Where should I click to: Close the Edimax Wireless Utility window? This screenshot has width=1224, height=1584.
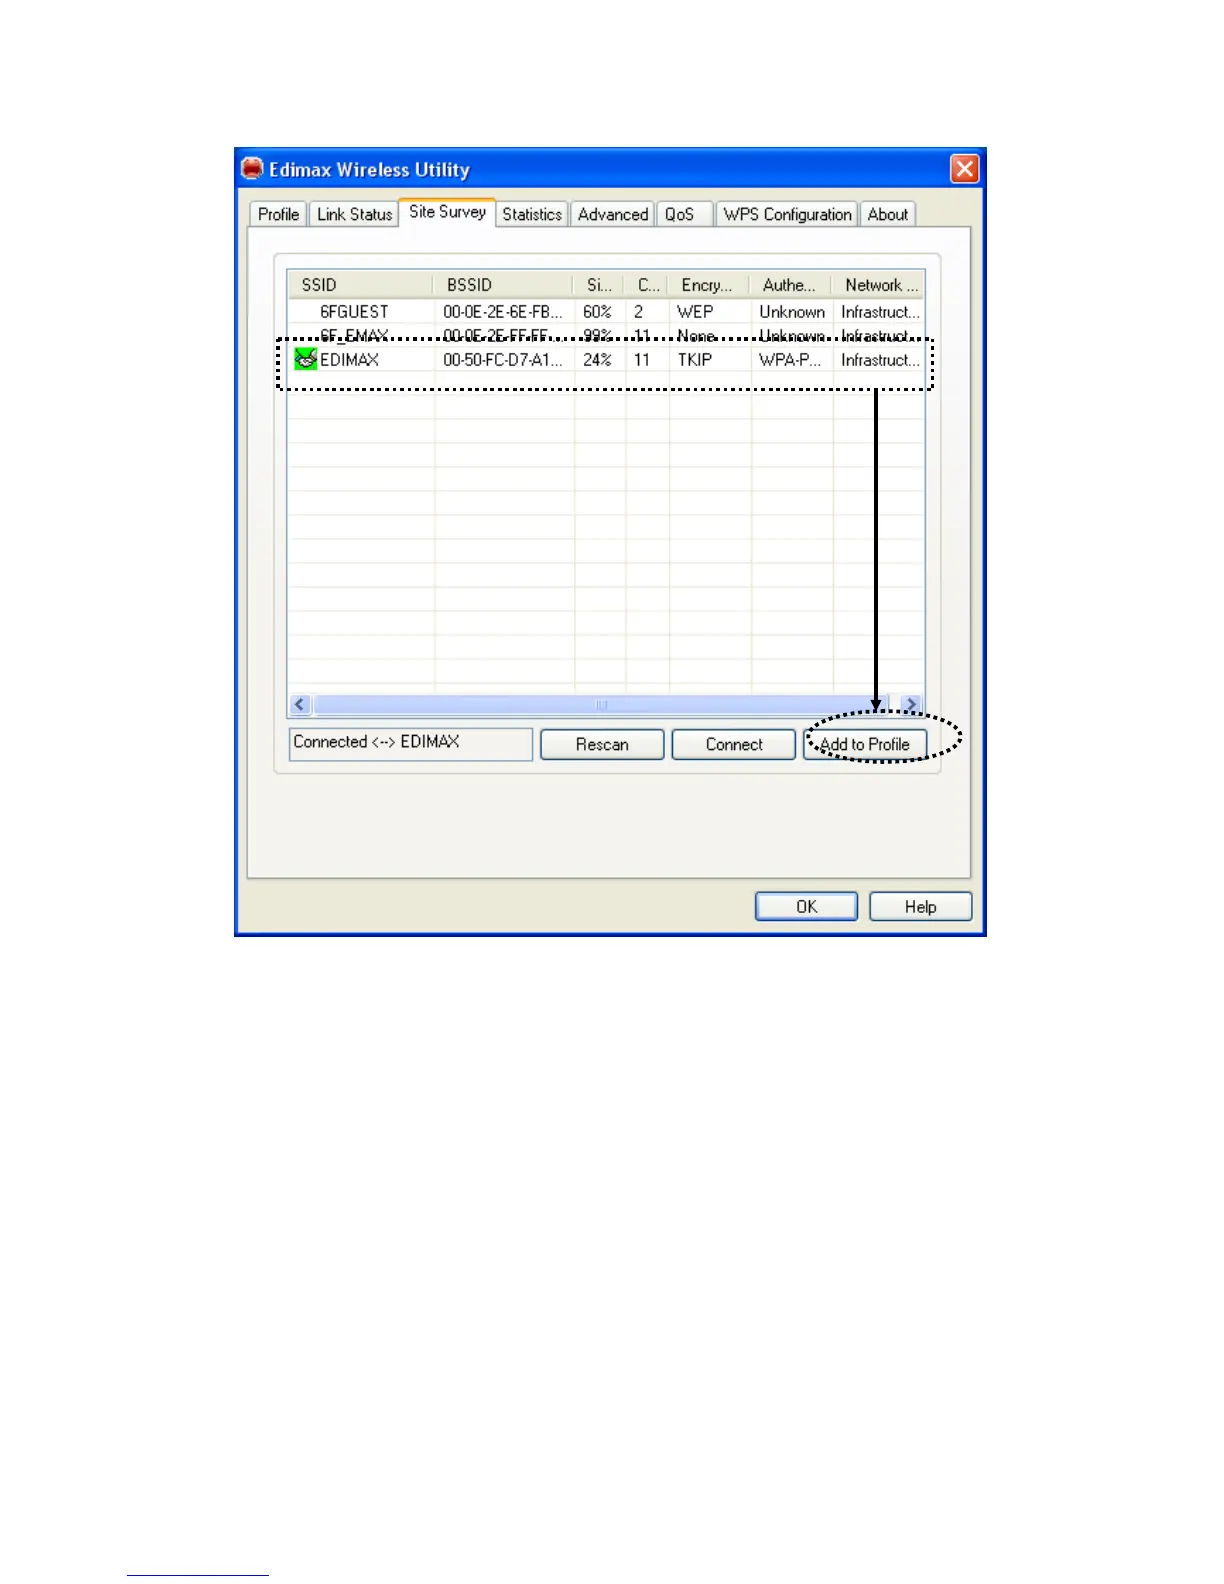pyautogui.click(x=964, y=169)
